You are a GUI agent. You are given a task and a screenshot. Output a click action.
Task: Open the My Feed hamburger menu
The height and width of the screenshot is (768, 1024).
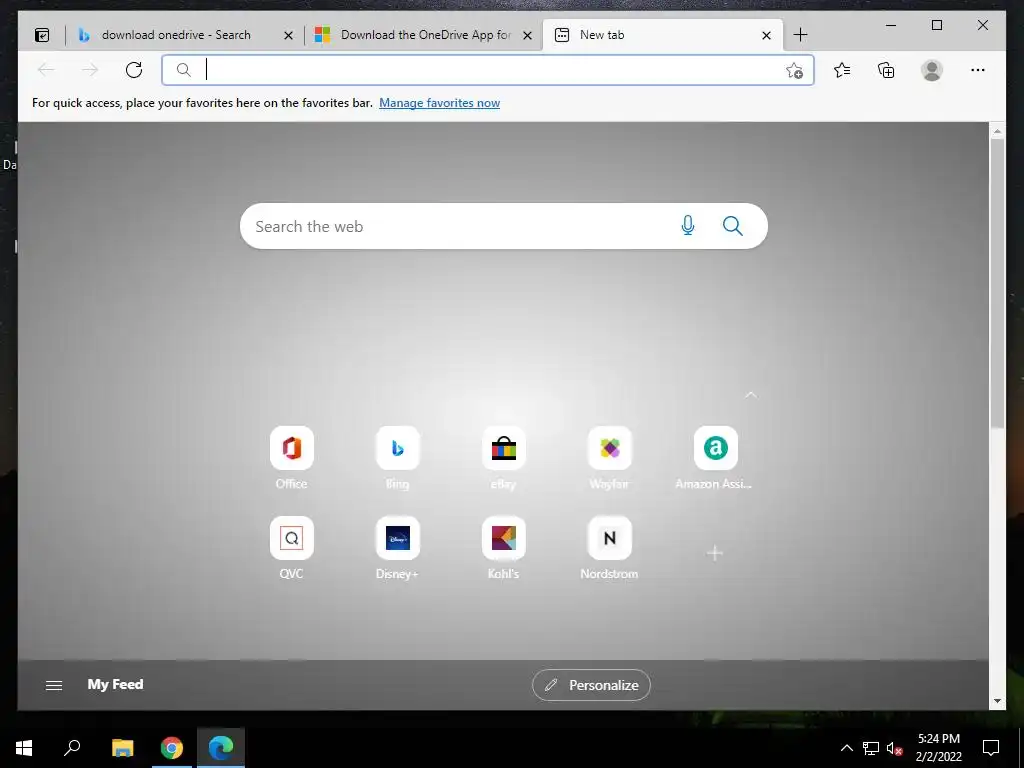click(54, 685)
